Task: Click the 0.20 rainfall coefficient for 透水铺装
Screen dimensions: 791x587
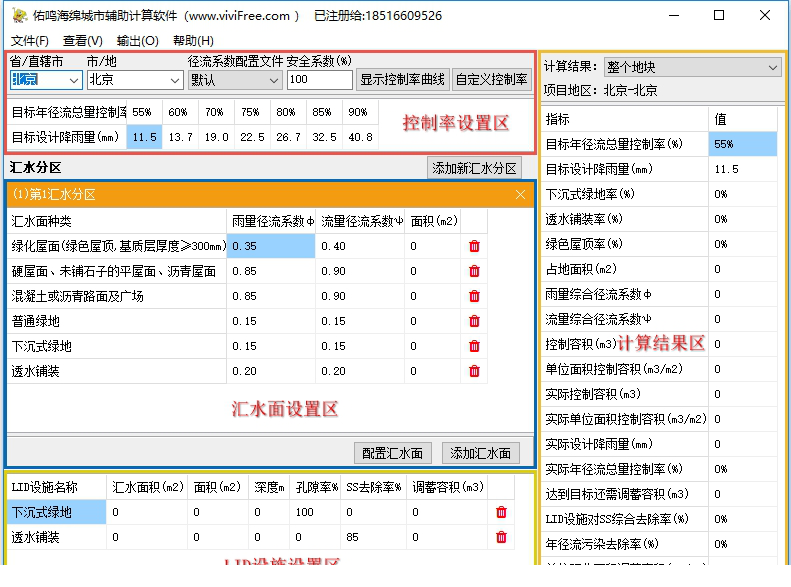Action: pos(271,371)
